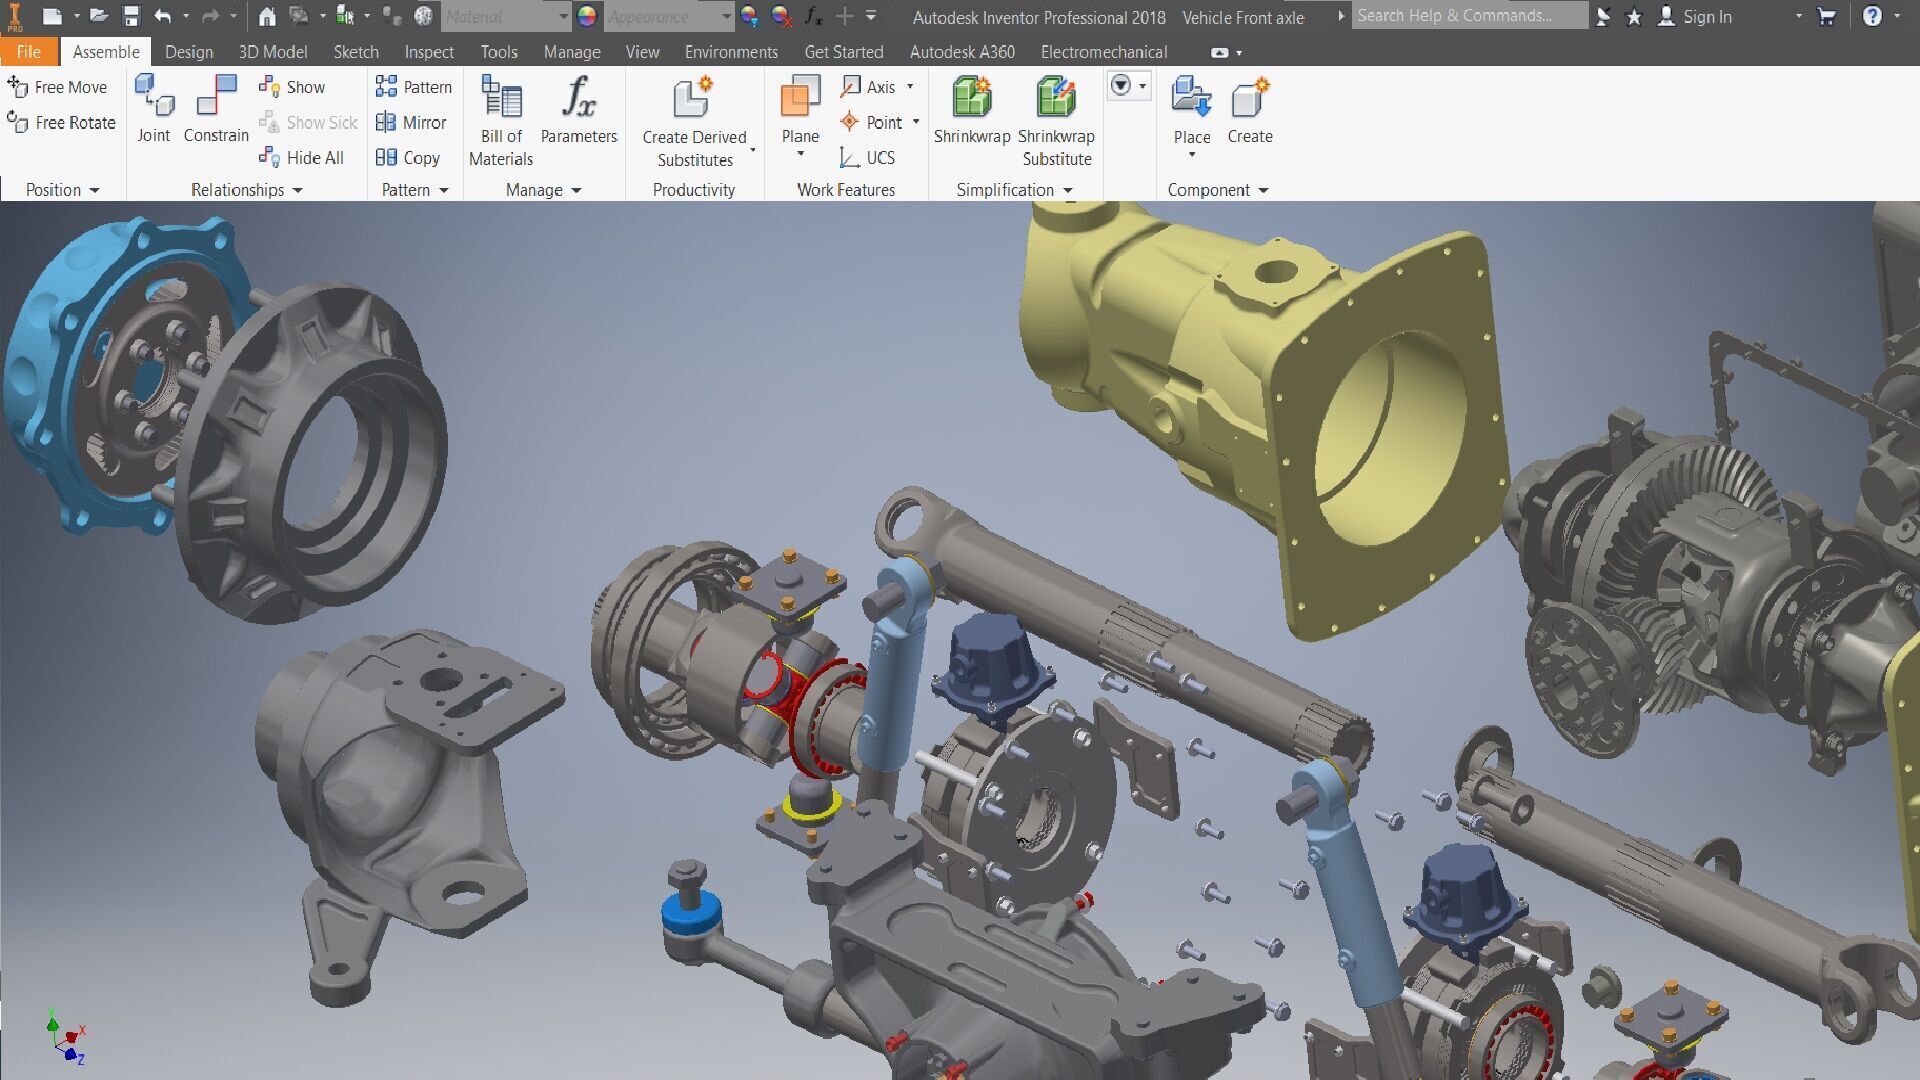Create a work Plane
The image size is (1920, 1080).
tap(800, 97)
